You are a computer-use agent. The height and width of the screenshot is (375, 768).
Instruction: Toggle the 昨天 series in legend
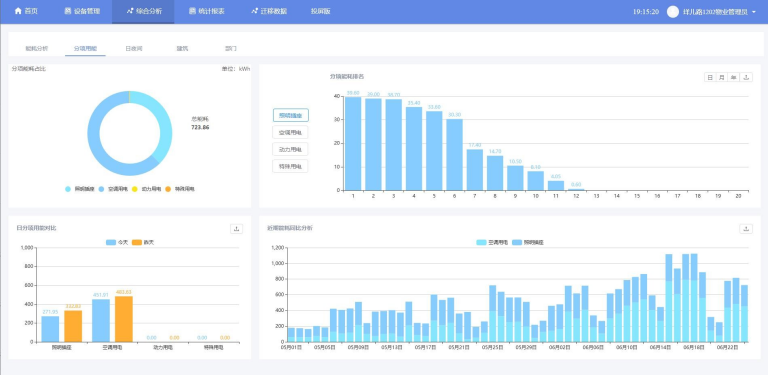coord(143,242)
